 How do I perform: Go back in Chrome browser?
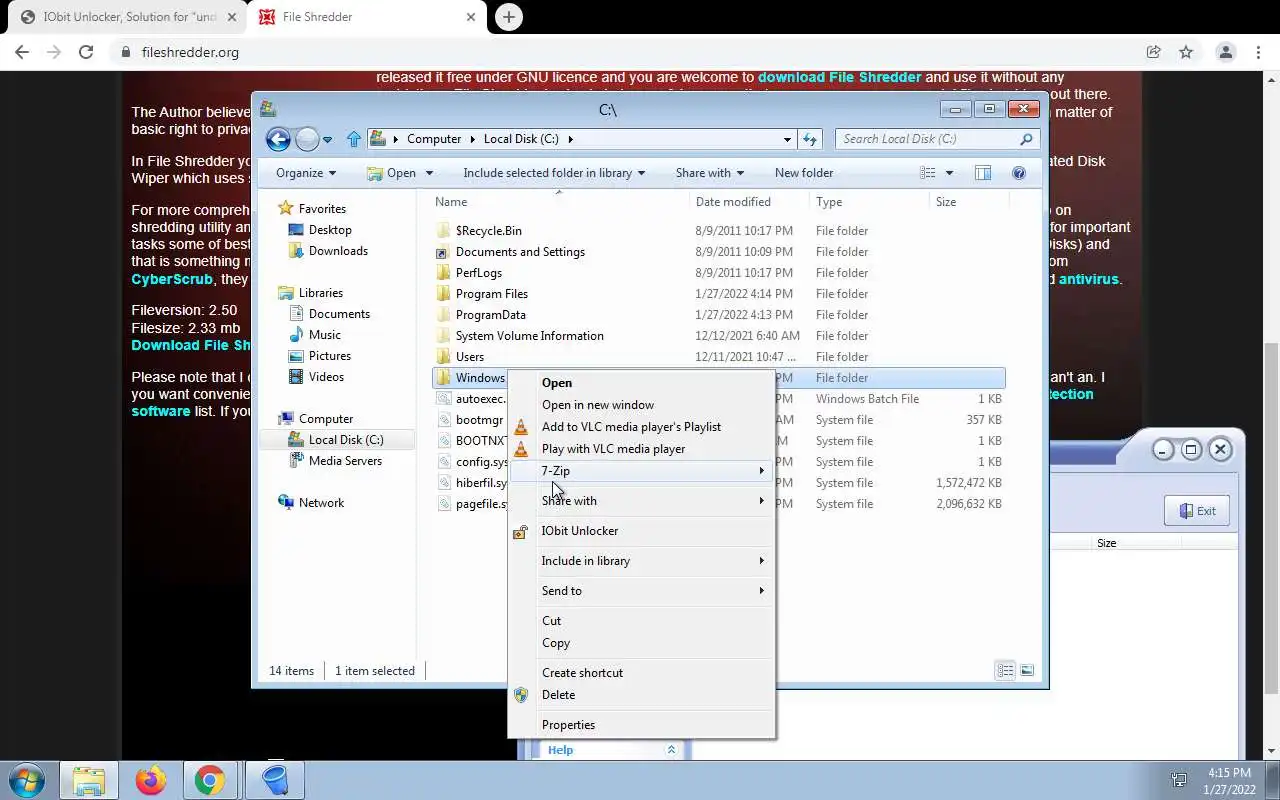tap(22, 52)
